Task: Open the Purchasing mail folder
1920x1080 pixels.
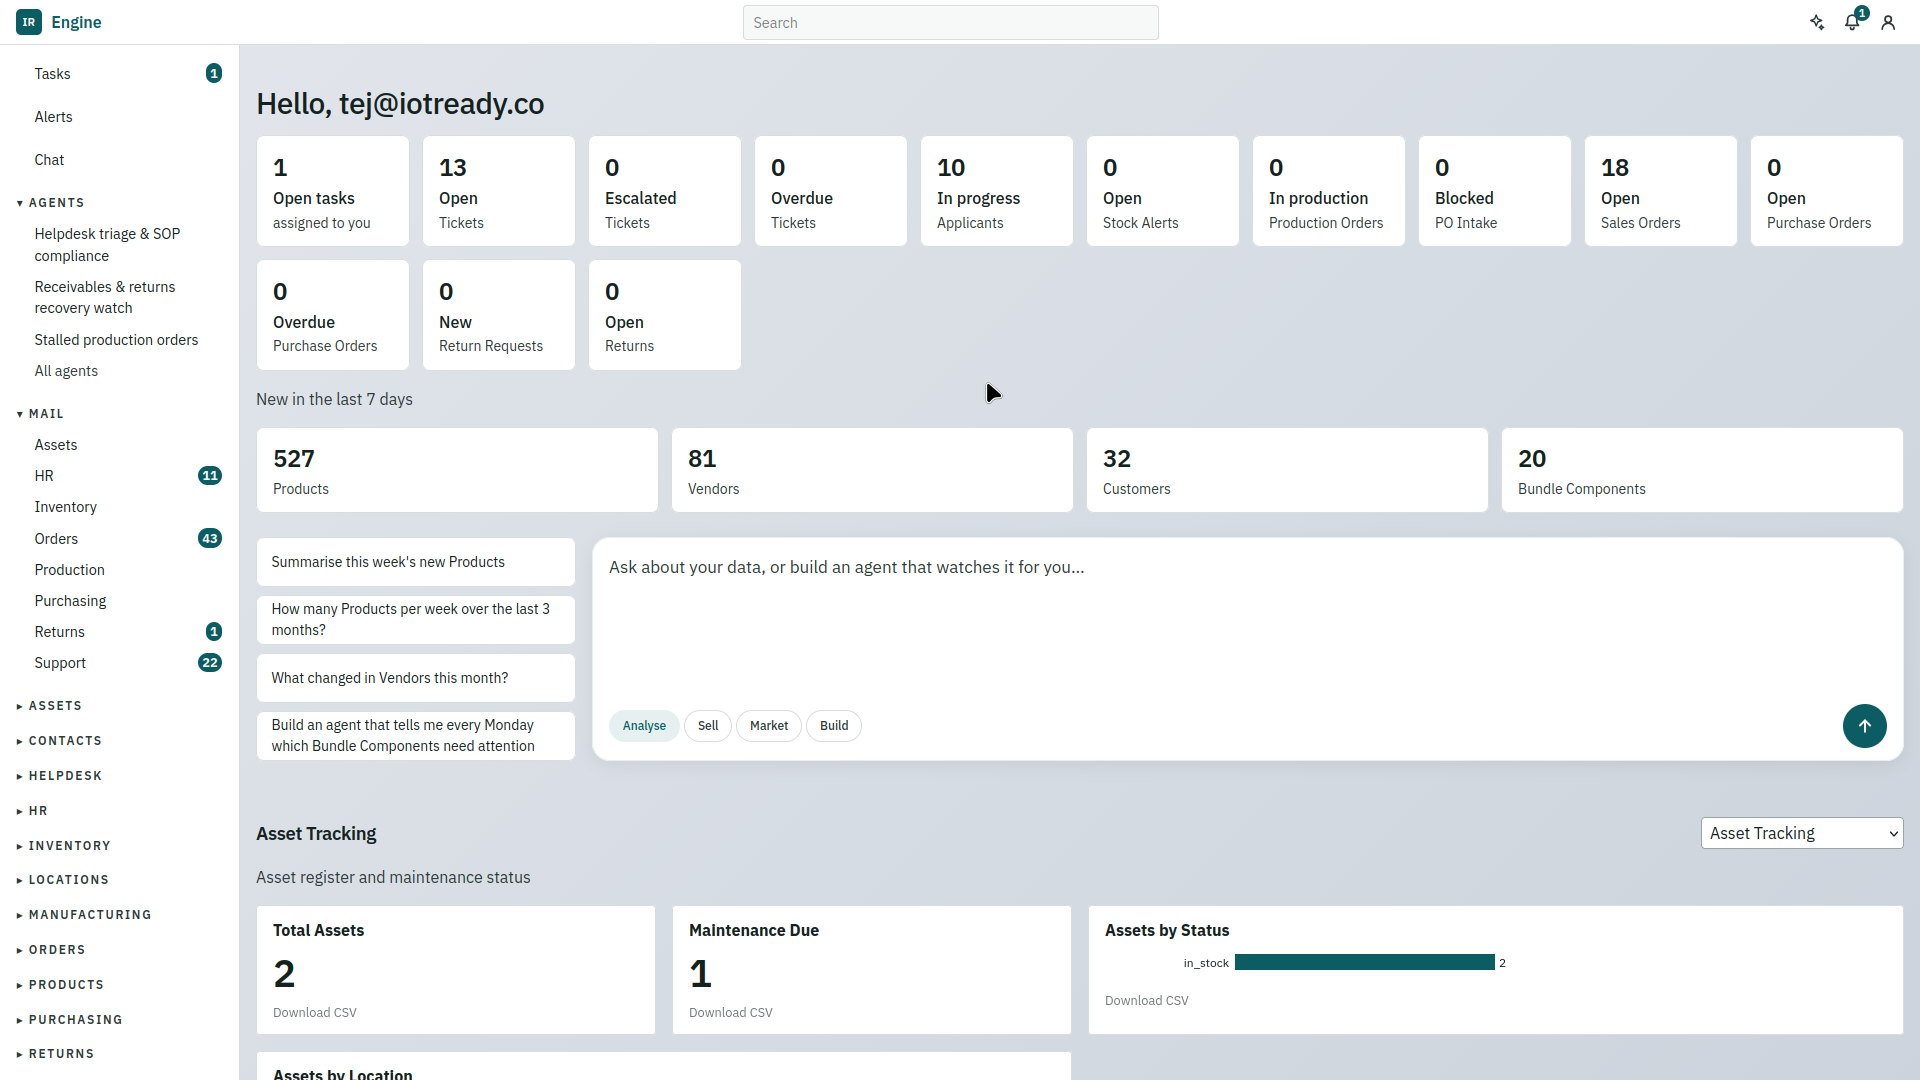Action: tap(70, 601)
